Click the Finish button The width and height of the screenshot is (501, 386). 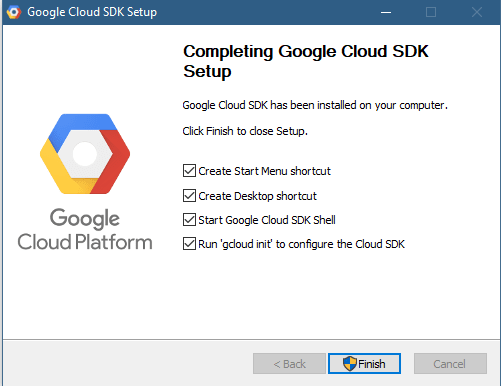click(364, 363)
